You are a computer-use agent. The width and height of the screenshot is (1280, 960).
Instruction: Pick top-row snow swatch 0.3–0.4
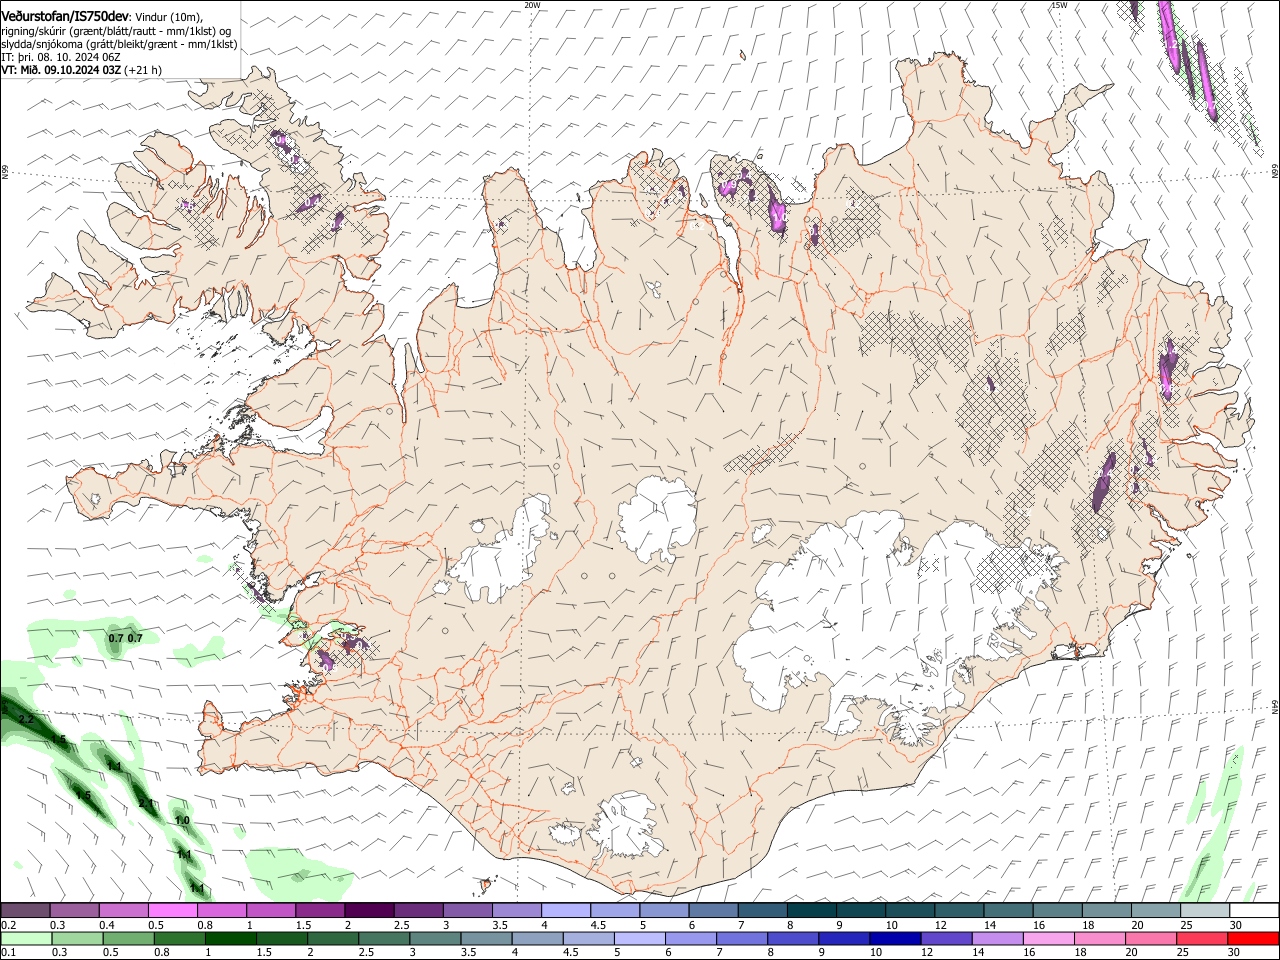tap(74, 911)
